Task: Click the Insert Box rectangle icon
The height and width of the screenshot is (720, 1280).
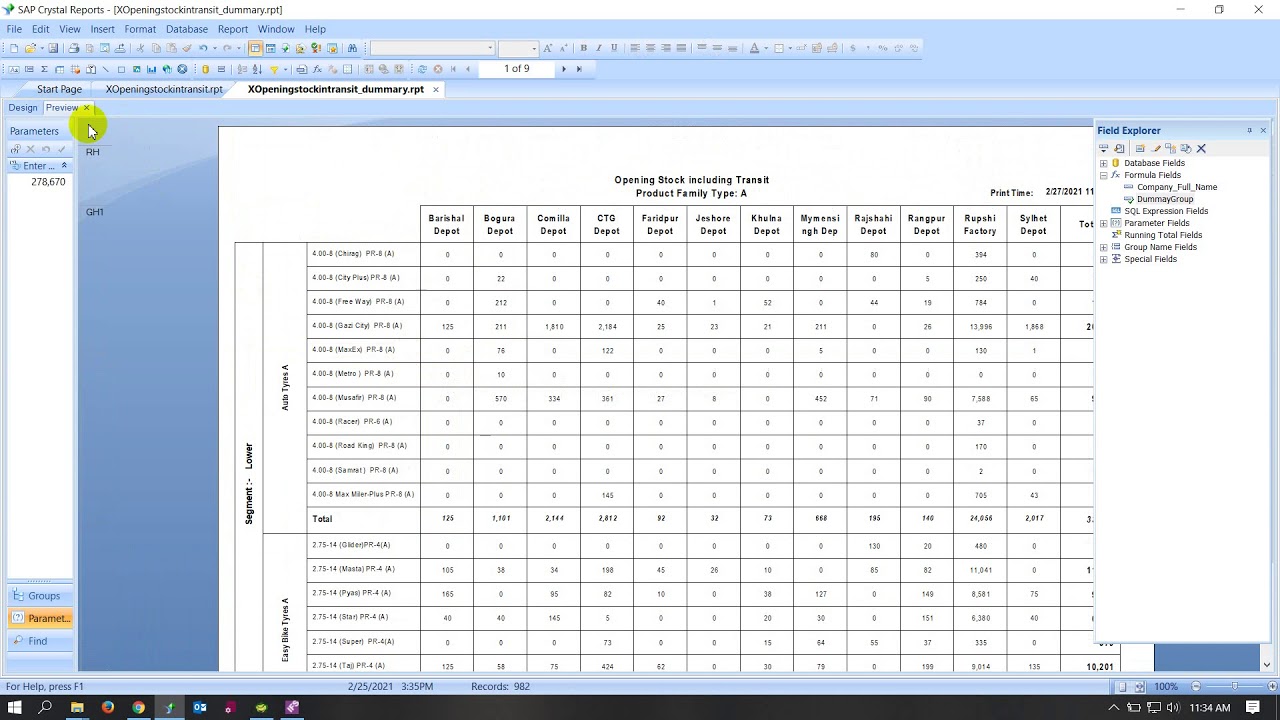Action: point(121,69)
